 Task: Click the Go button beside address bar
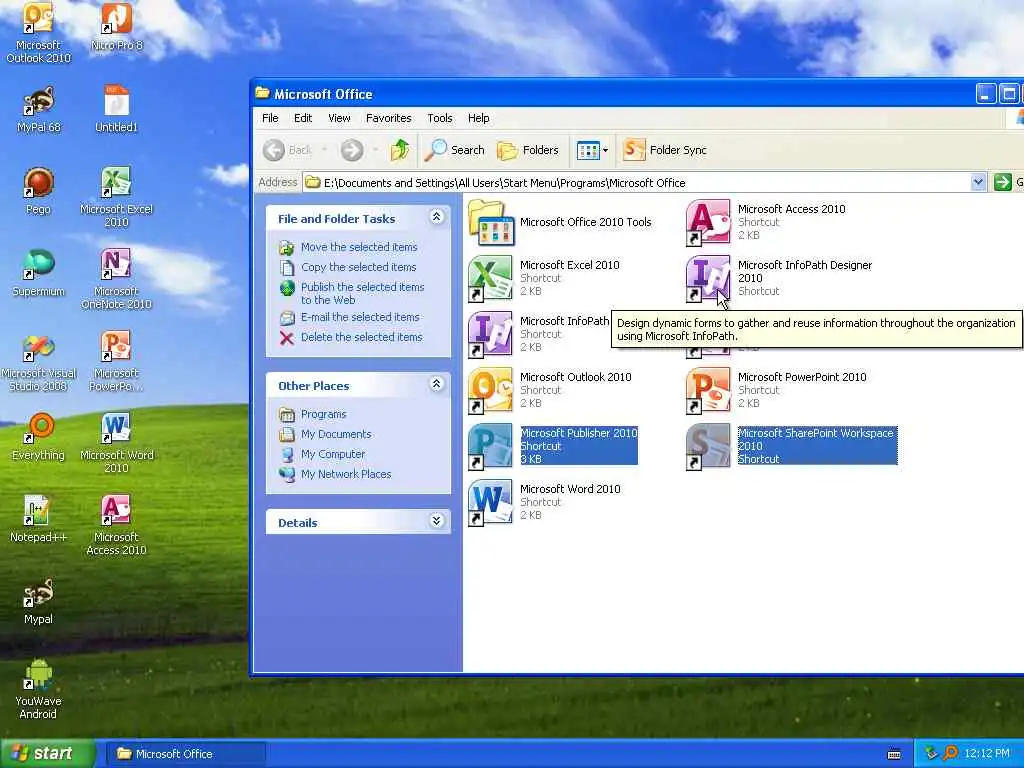point(1008,182)
